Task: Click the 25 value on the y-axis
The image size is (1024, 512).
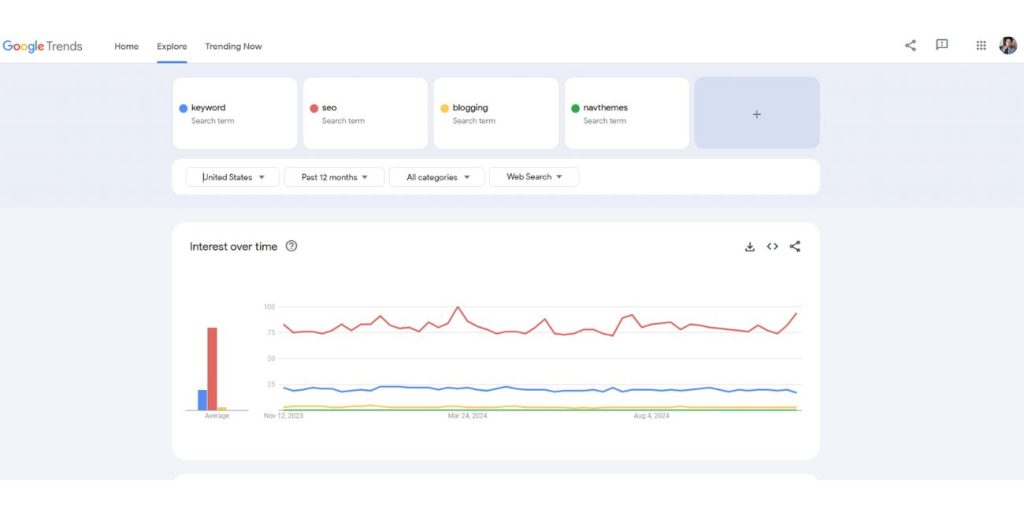Action: [x=272, y=384]
